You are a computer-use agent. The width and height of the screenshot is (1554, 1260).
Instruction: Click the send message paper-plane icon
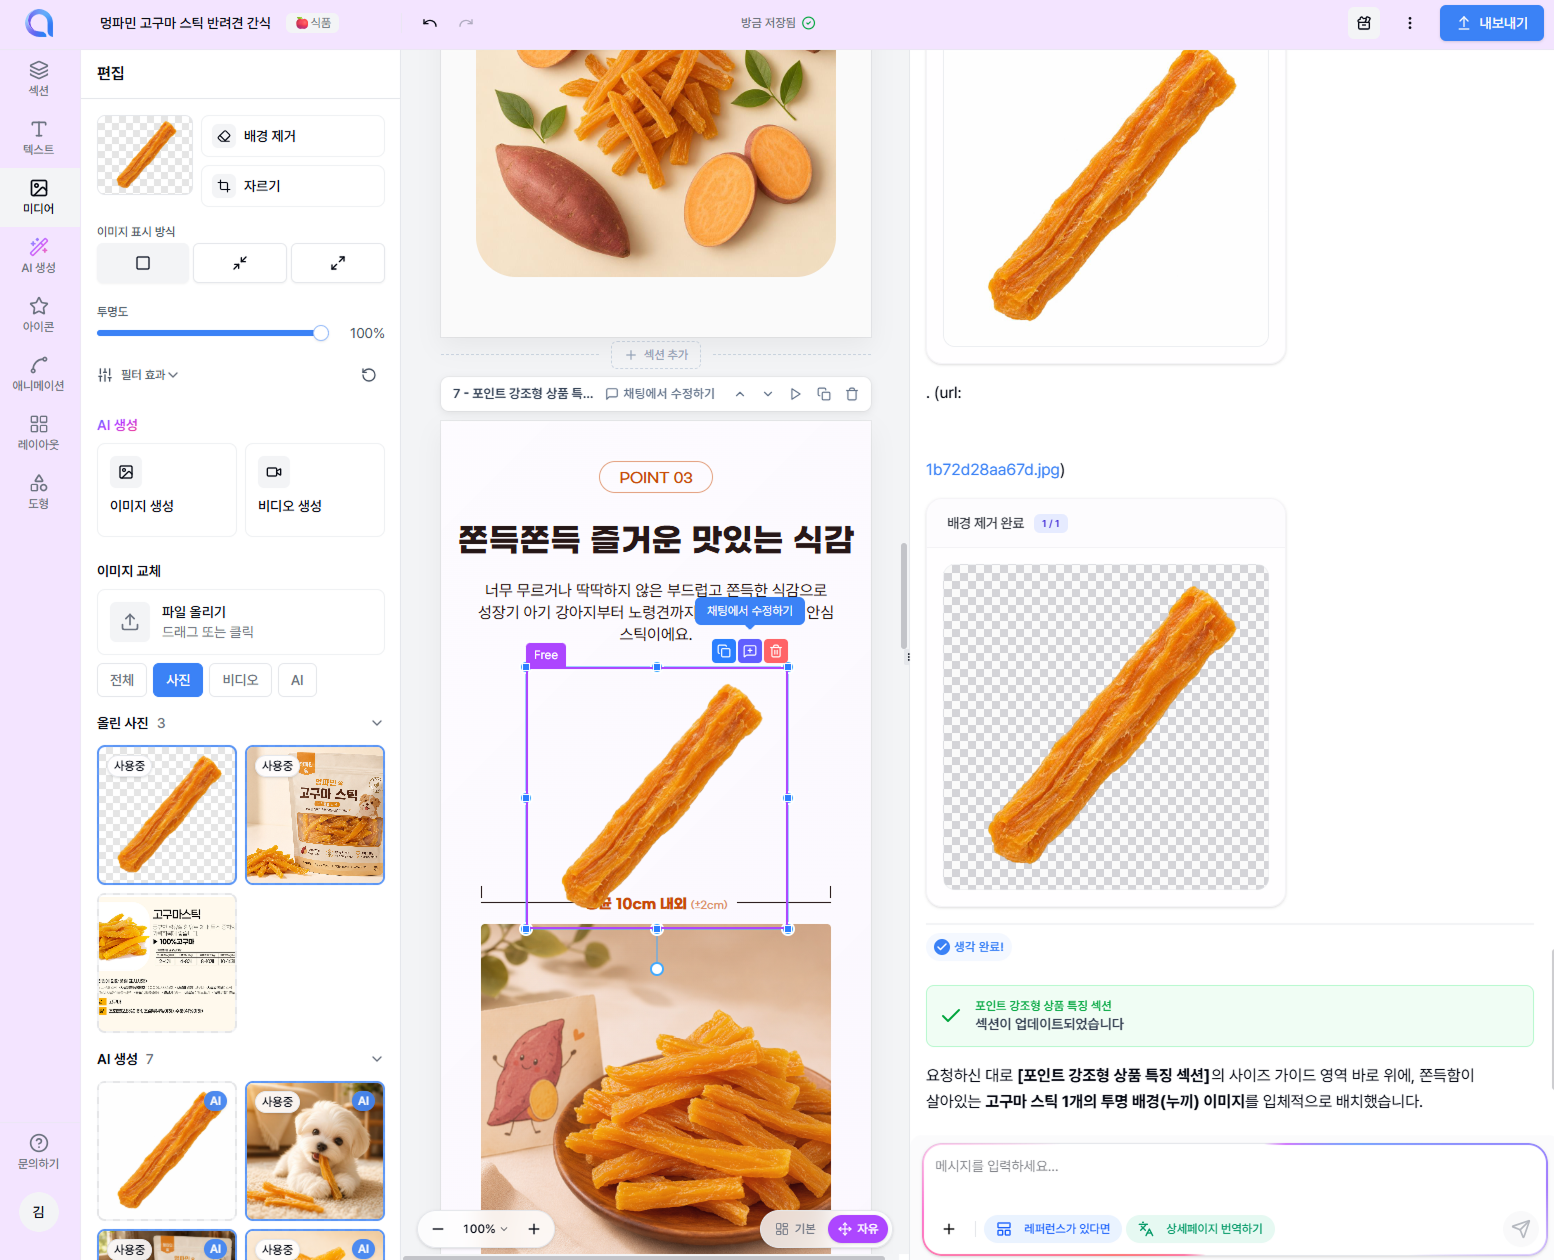1521,1229
